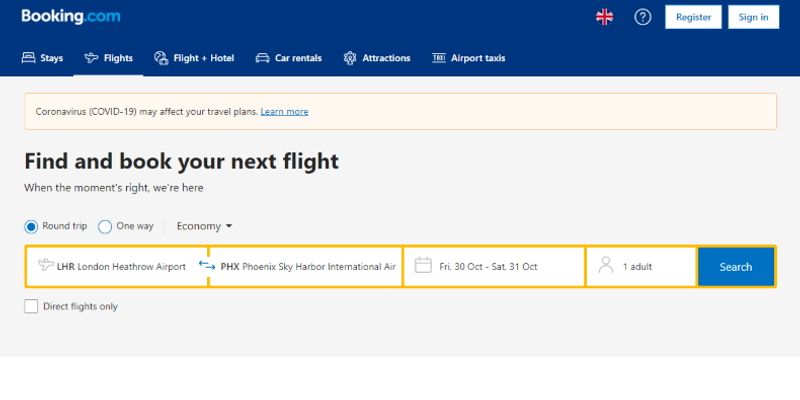Click the Register button
800x400 pixels.
[x=693, y=17]
